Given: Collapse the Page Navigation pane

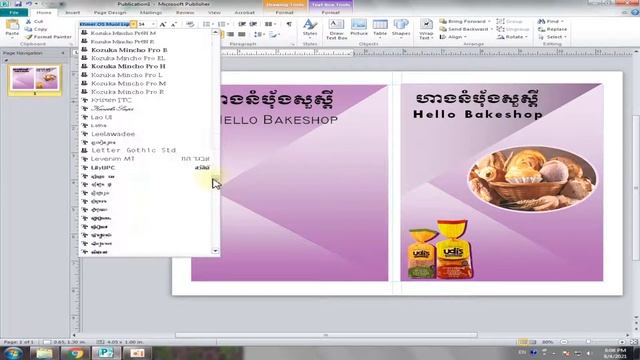Looking at the screenshot, I should 63,53.
